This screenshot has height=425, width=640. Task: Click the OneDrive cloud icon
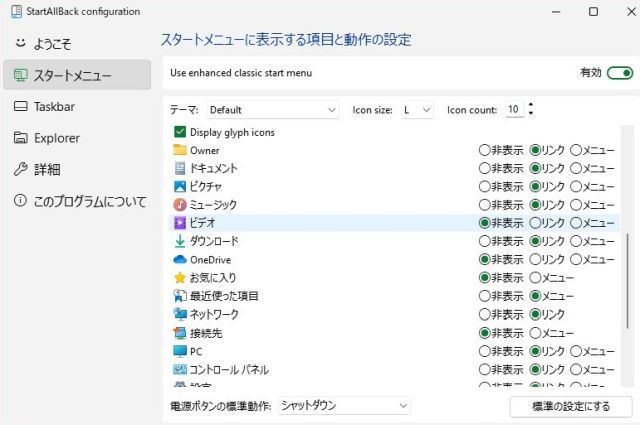coord(180,259)
